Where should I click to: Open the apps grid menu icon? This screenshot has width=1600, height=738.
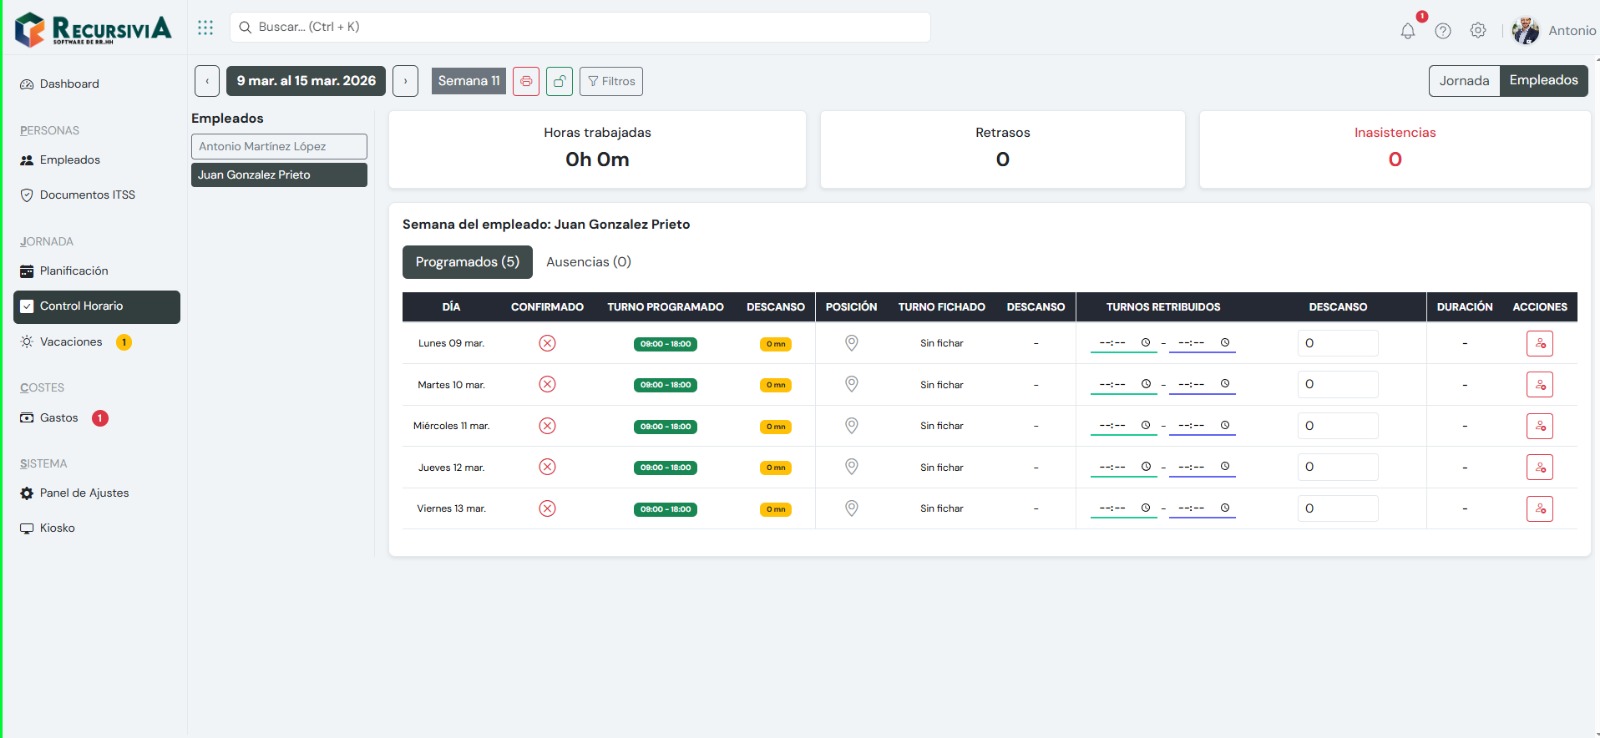click(x=206, y=27)
